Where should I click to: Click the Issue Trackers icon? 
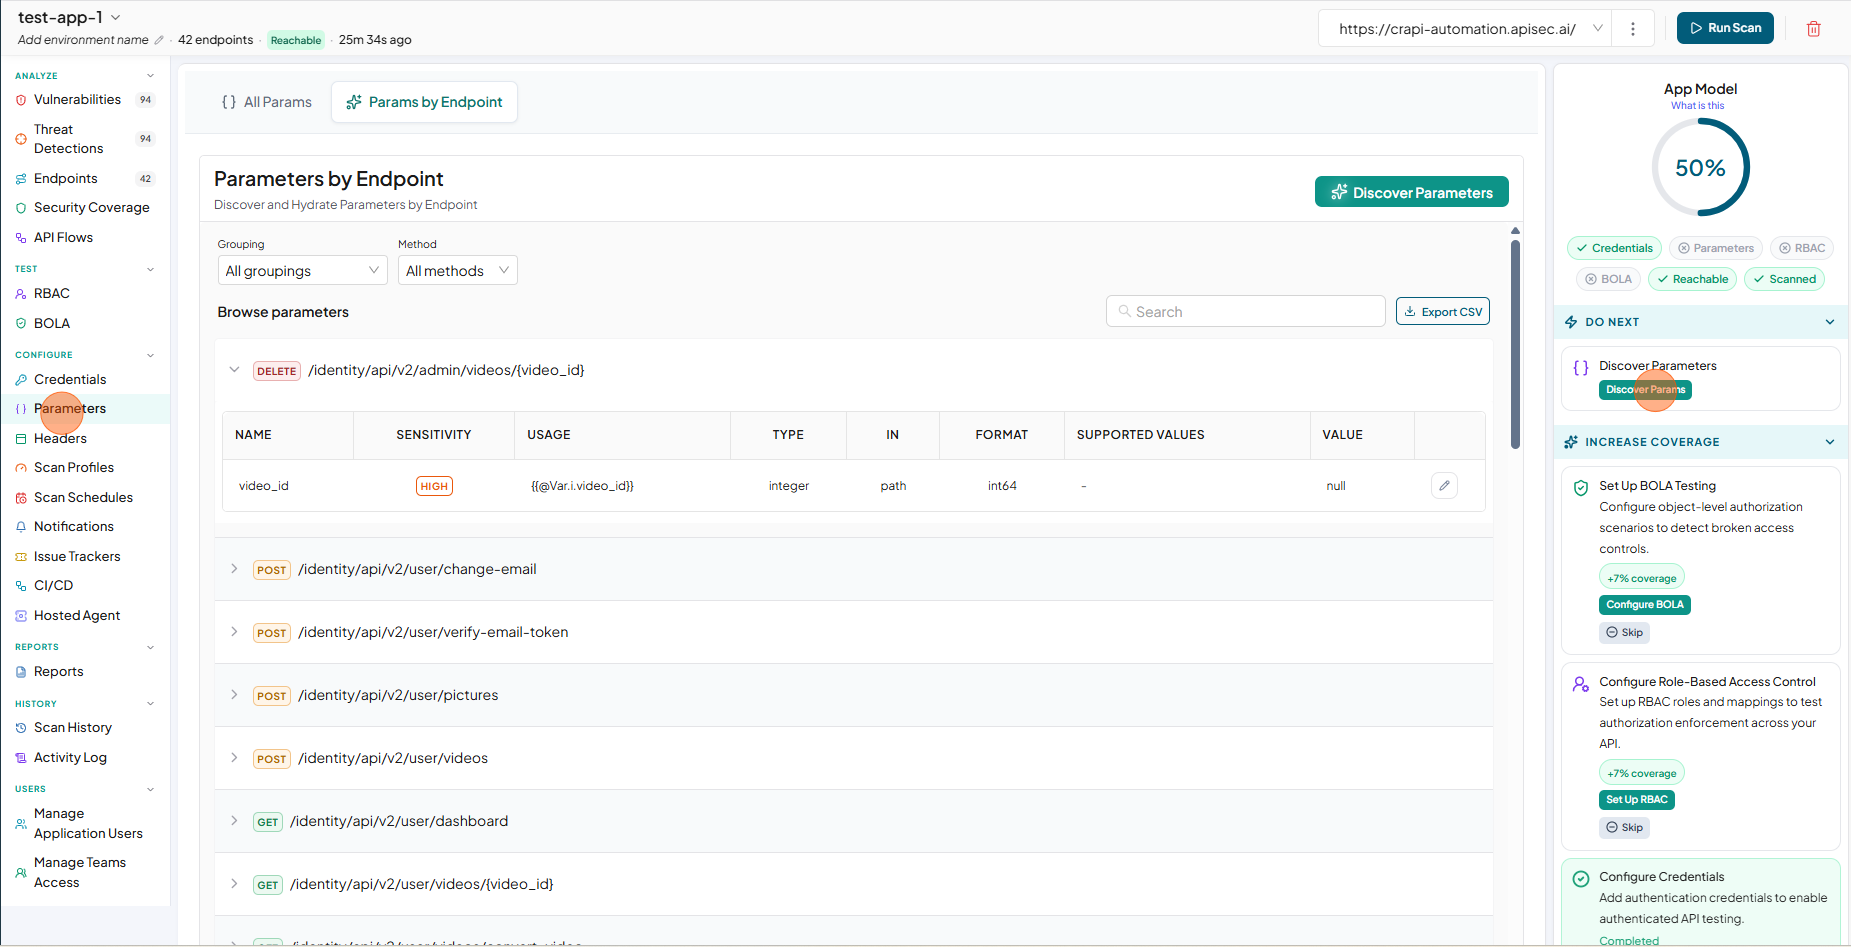(x=21, y=557)
